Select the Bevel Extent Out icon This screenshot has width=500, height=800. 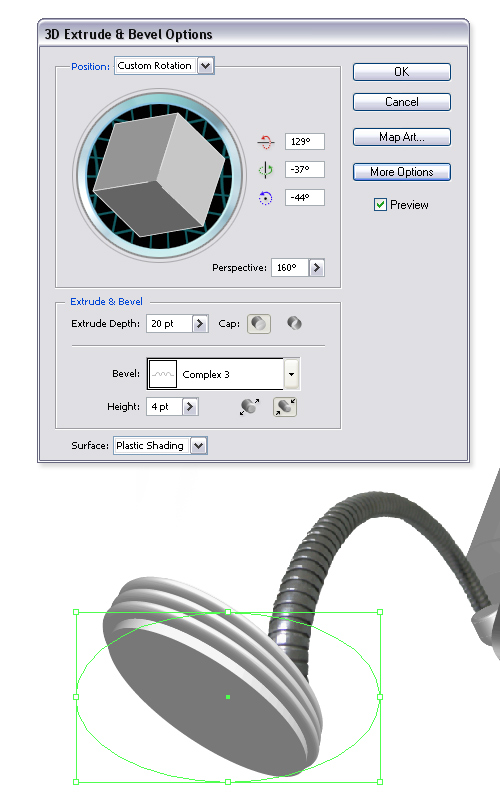tap(249, 407)
